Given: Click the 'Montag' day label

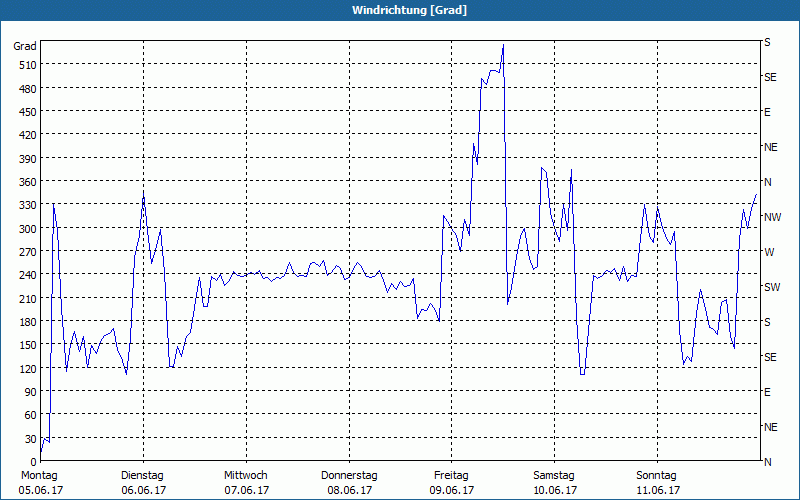Looking at the screenshot, I should click(39, 476).
